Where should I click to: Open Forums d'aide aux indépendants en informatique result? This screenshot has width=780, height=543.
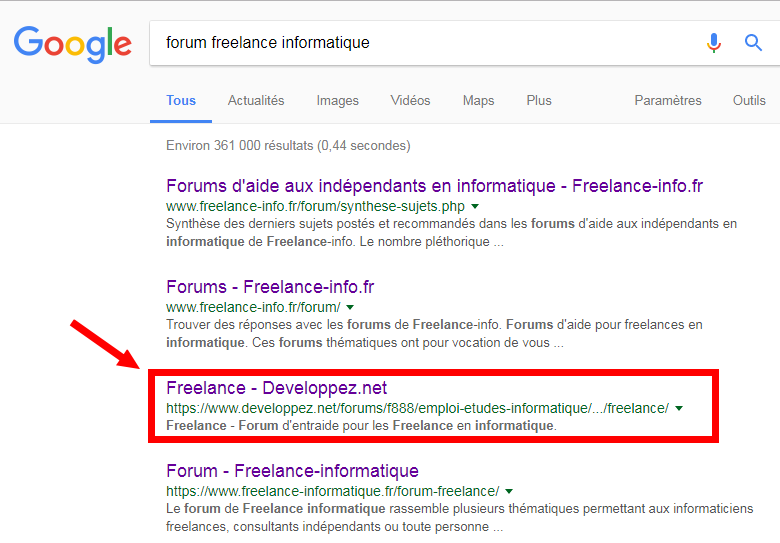point(434,186)
